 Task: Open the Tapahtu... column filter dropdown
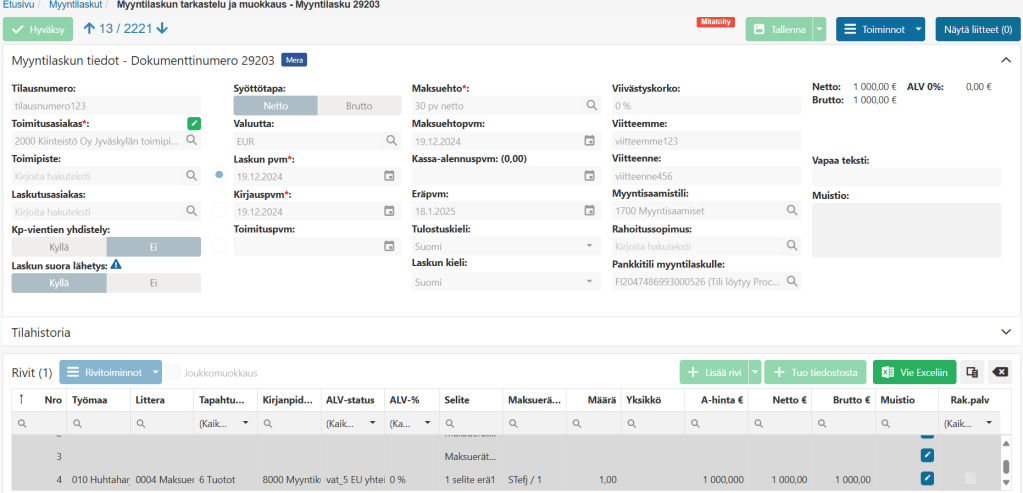click(246, 423)
